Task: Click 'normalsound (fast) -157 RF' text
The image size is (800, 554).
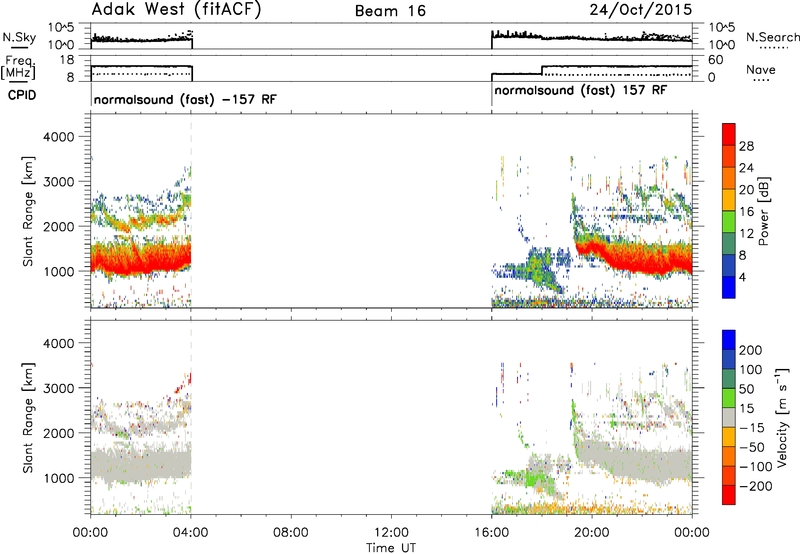Action: point(185,99)
